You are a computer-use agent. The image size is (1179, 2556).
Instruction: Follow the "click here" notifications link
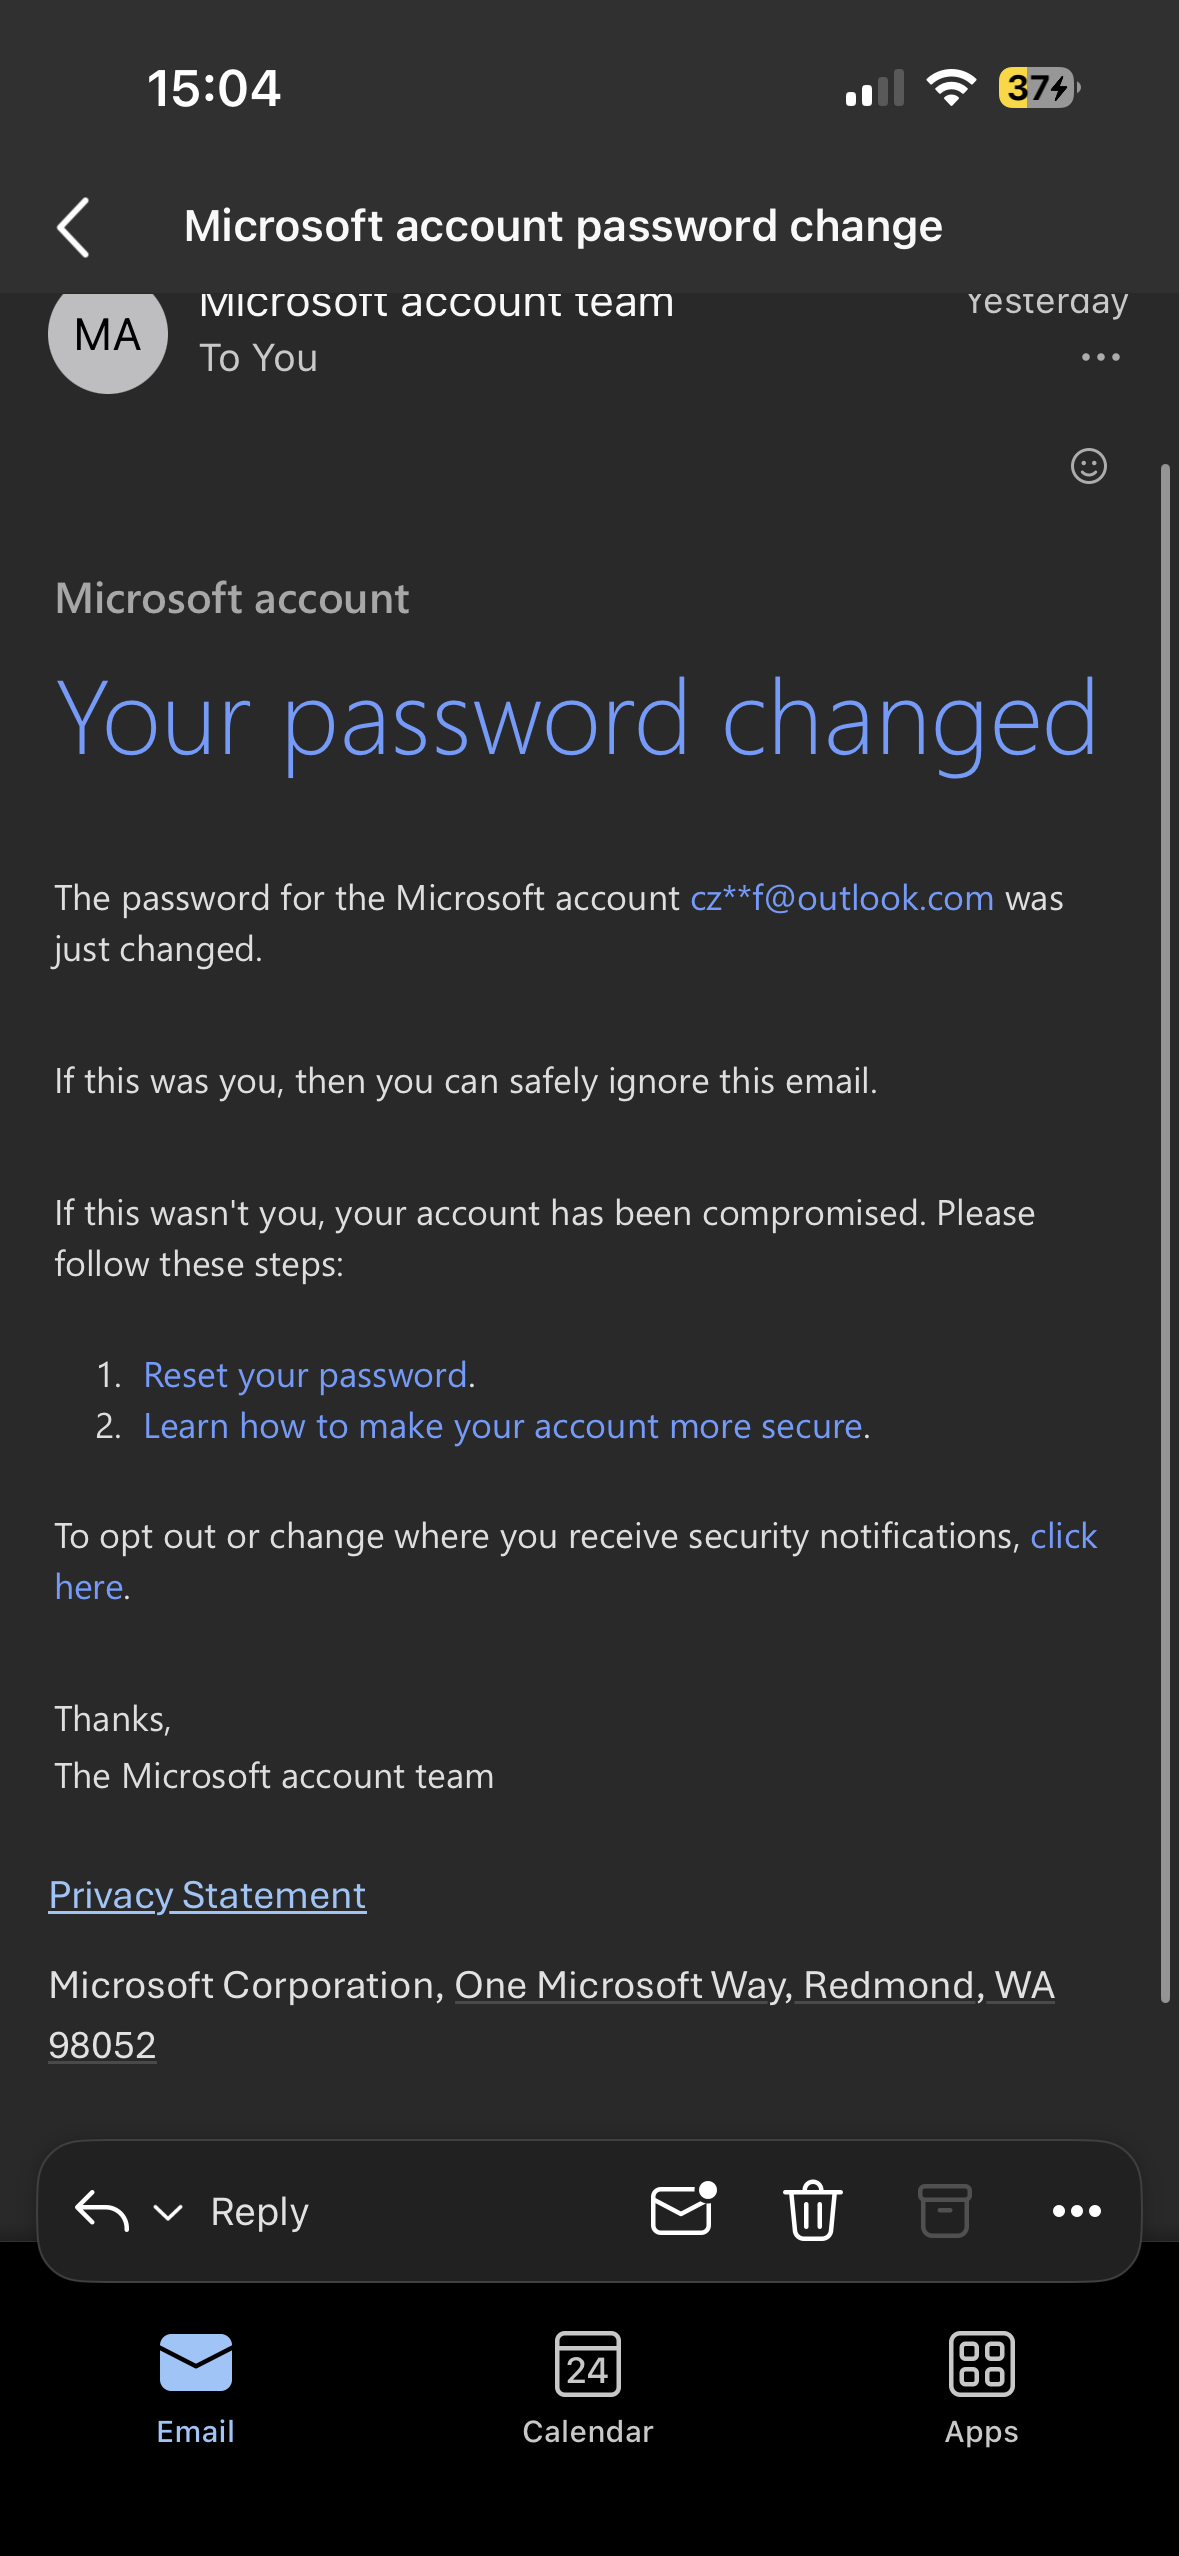click(1063, 1536)
